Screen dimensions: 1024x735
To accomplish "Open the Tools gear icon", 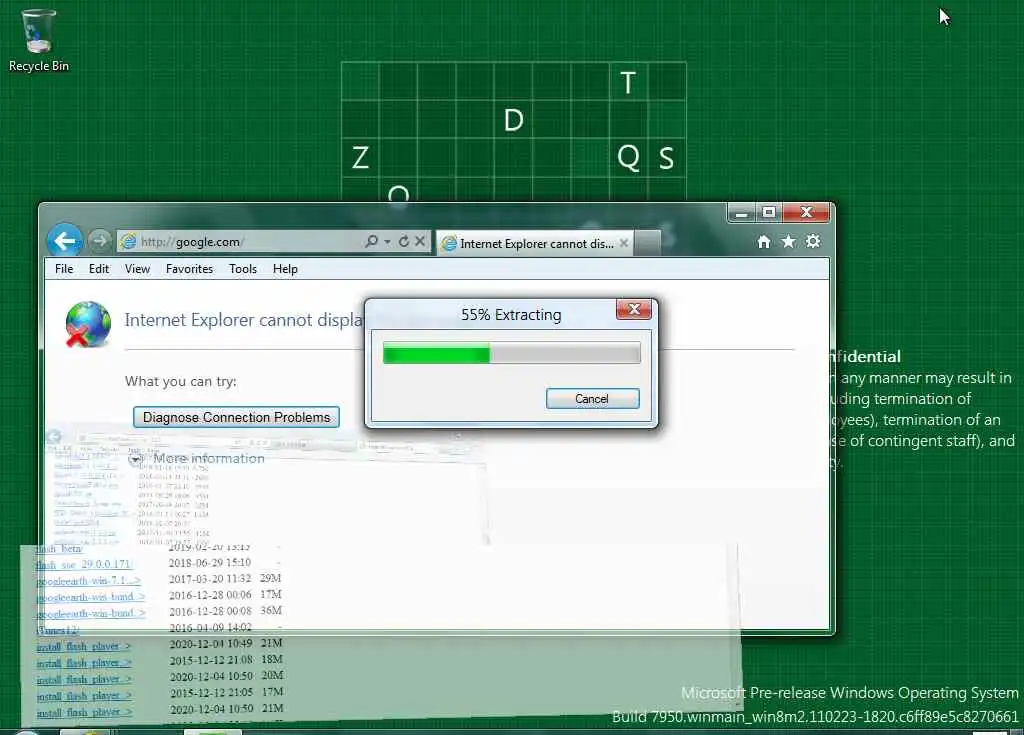I will point(813,242).
